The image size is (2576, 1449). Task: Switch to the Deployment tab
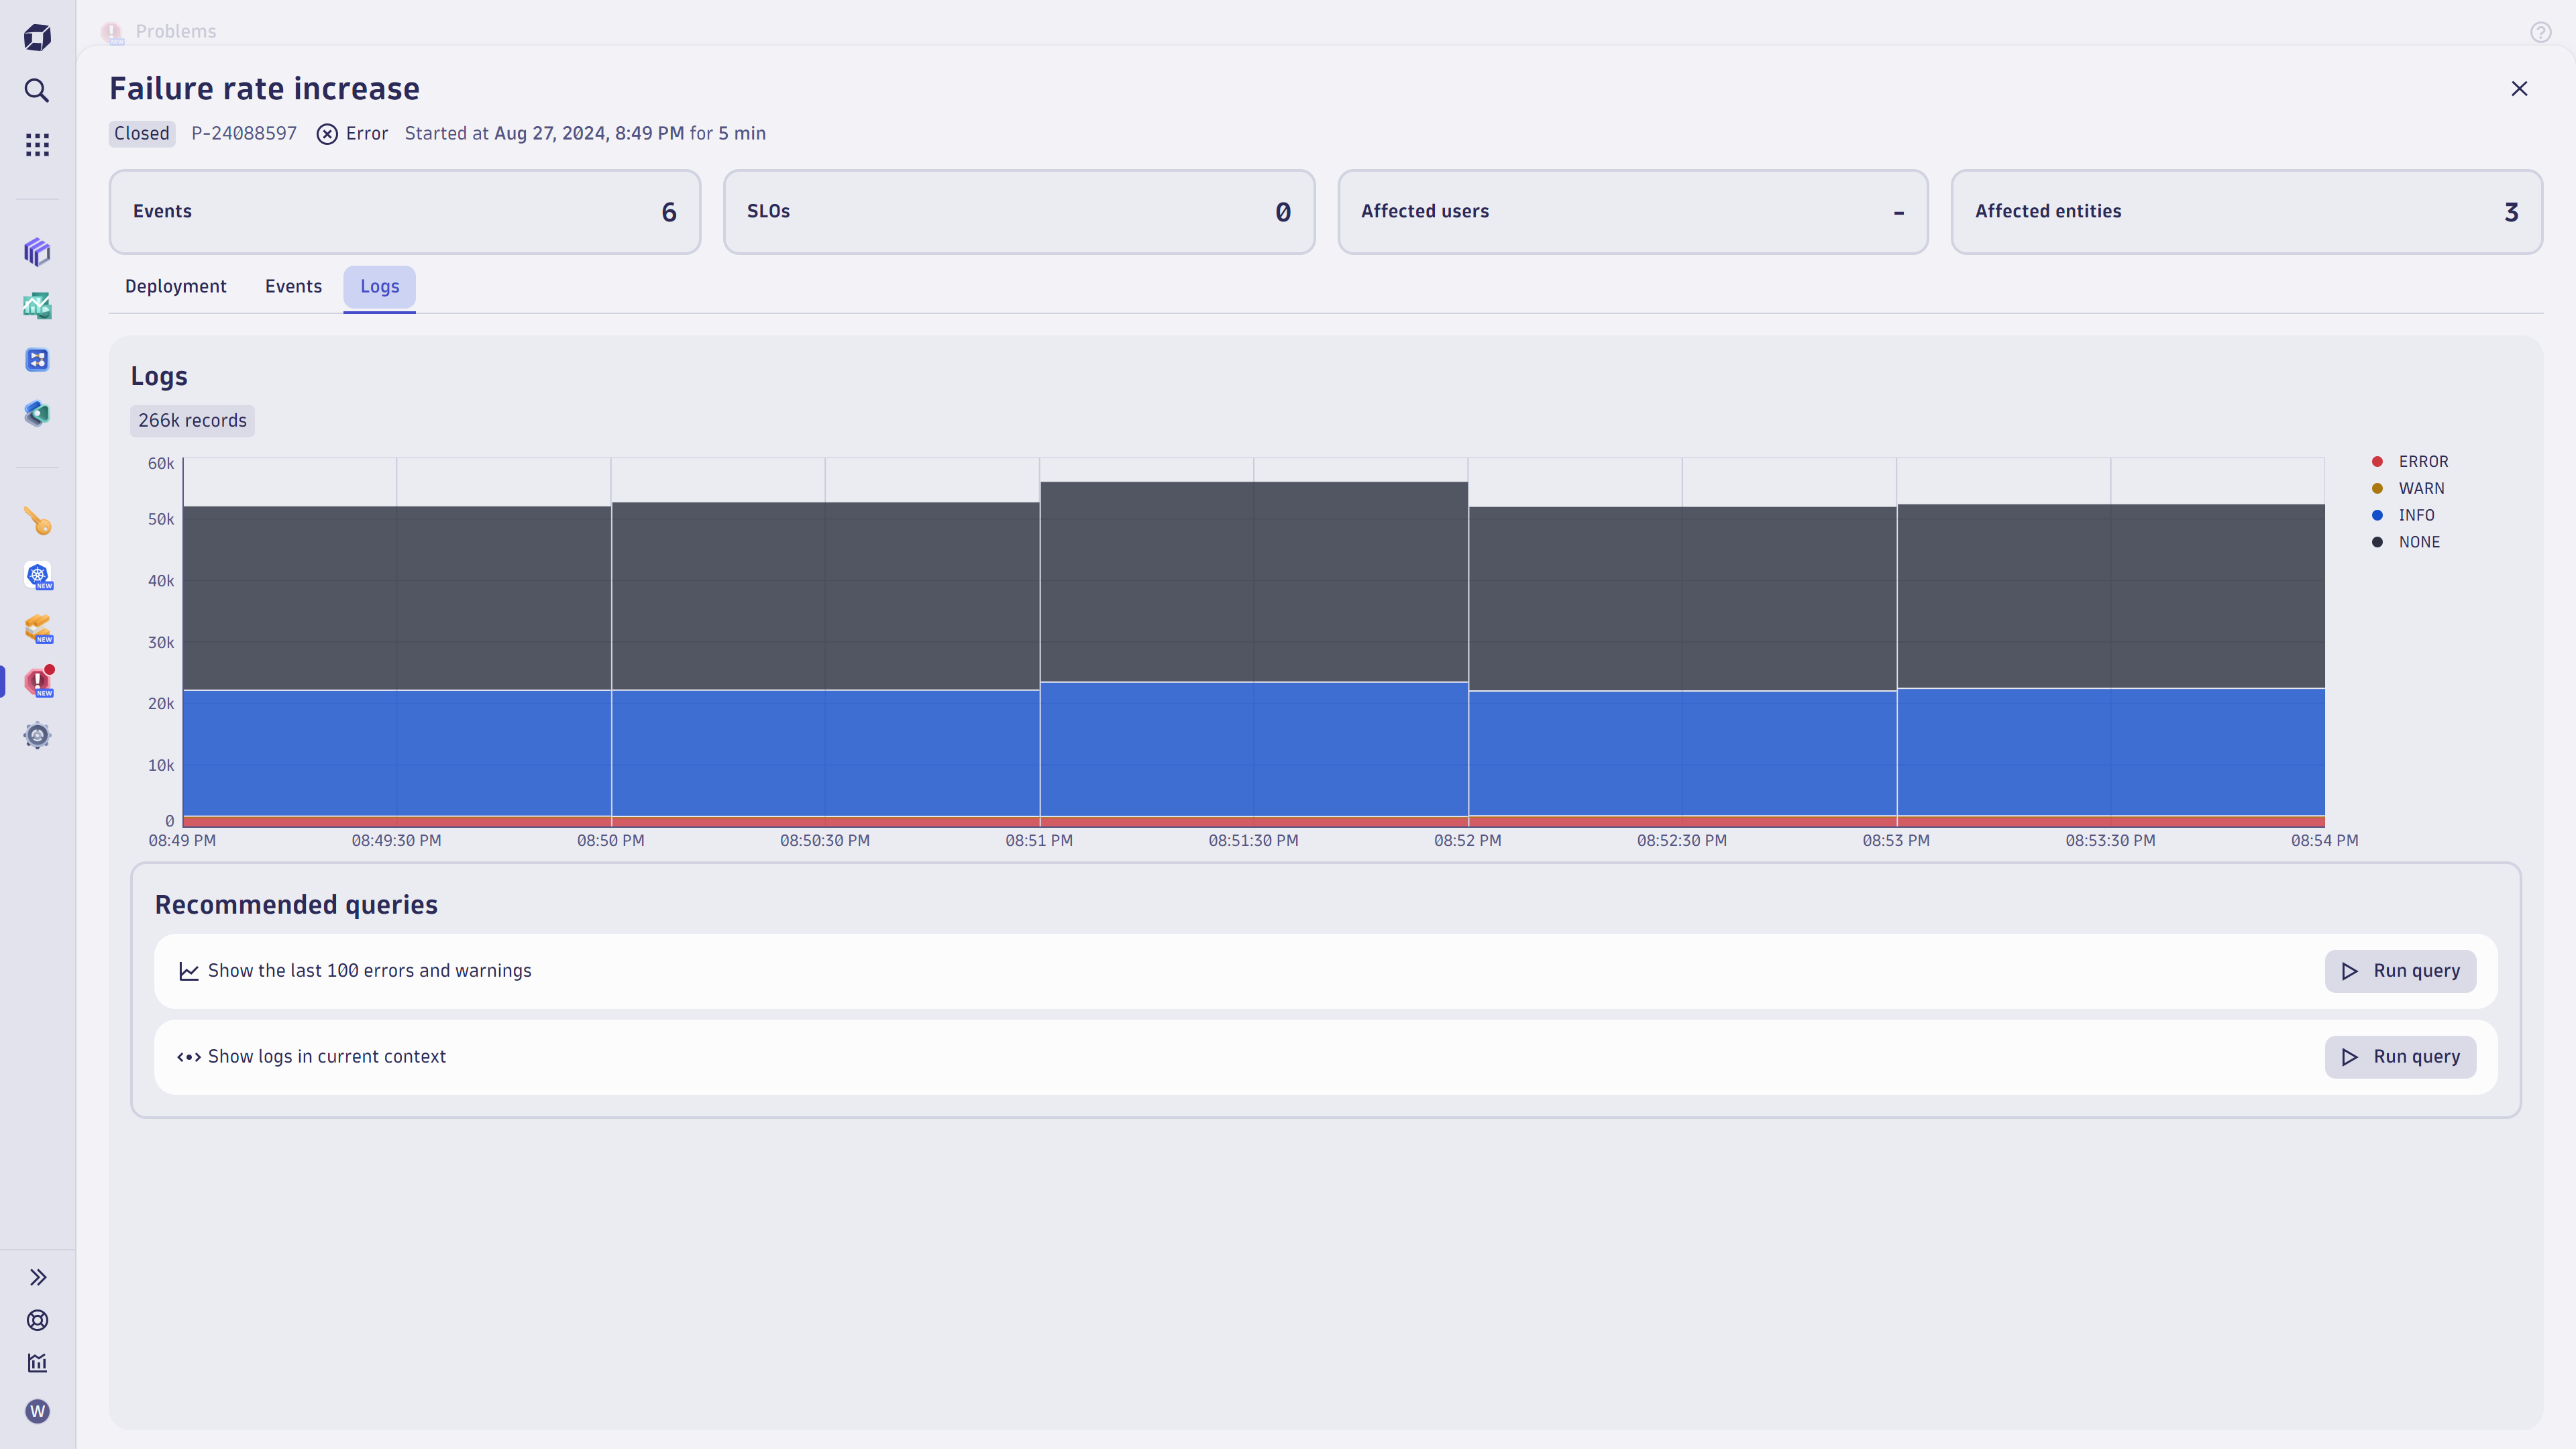coord(175,287)
